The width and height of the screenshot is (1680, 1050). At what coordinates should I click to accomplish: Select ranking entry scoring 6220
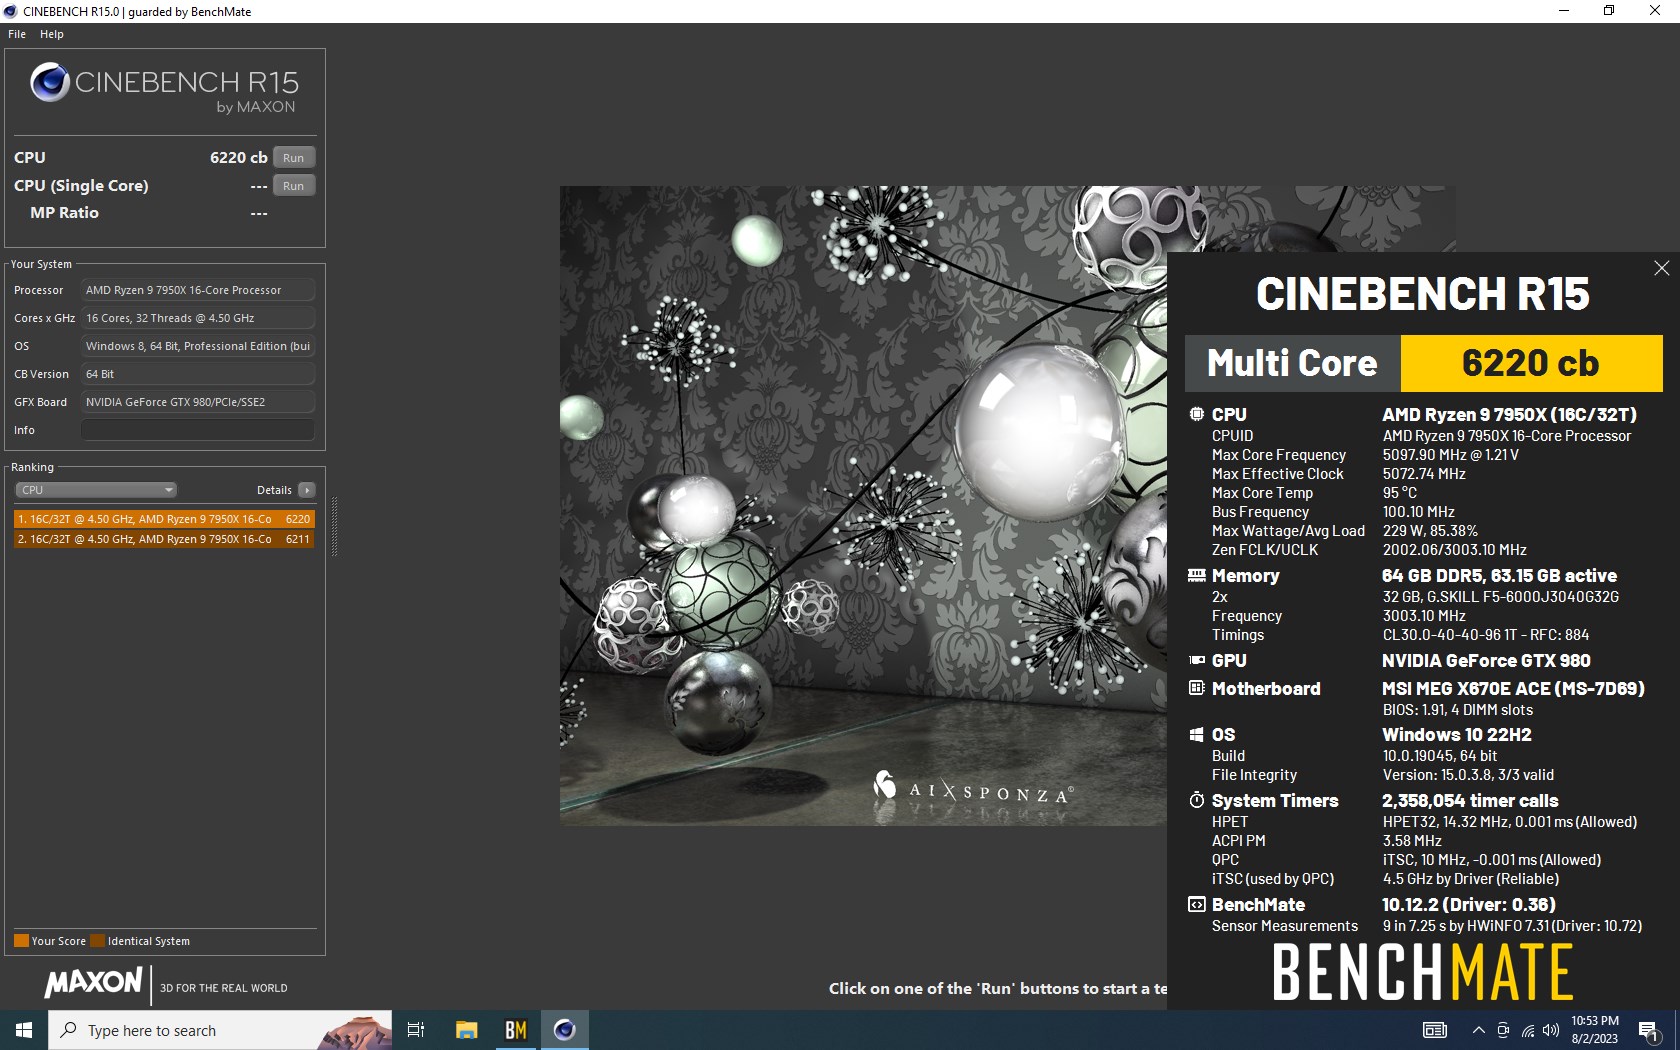click(164, 519)
